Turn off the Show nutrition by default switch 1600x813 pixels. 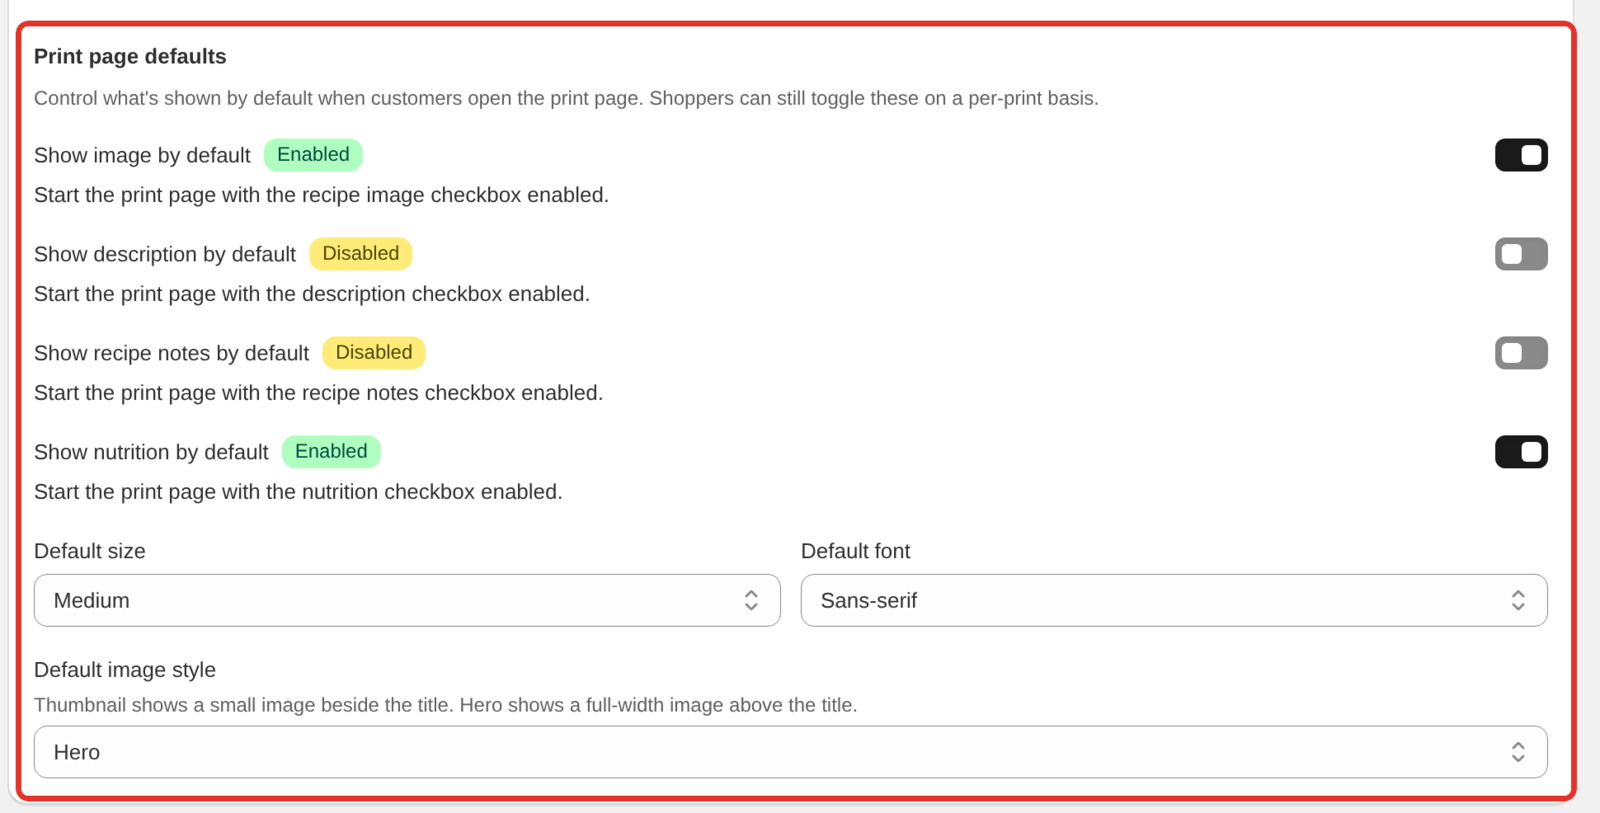(x=1521, y=452)
